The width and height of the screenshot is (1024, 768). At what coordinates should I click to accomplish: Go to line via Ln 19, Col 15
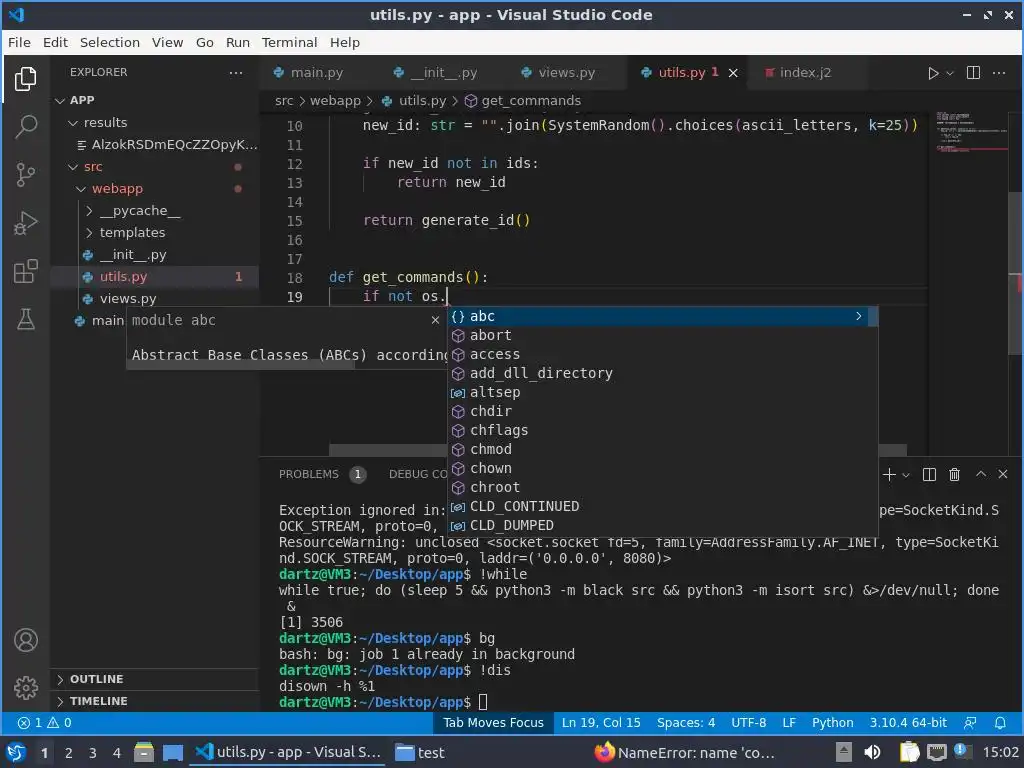click(601, 723)
